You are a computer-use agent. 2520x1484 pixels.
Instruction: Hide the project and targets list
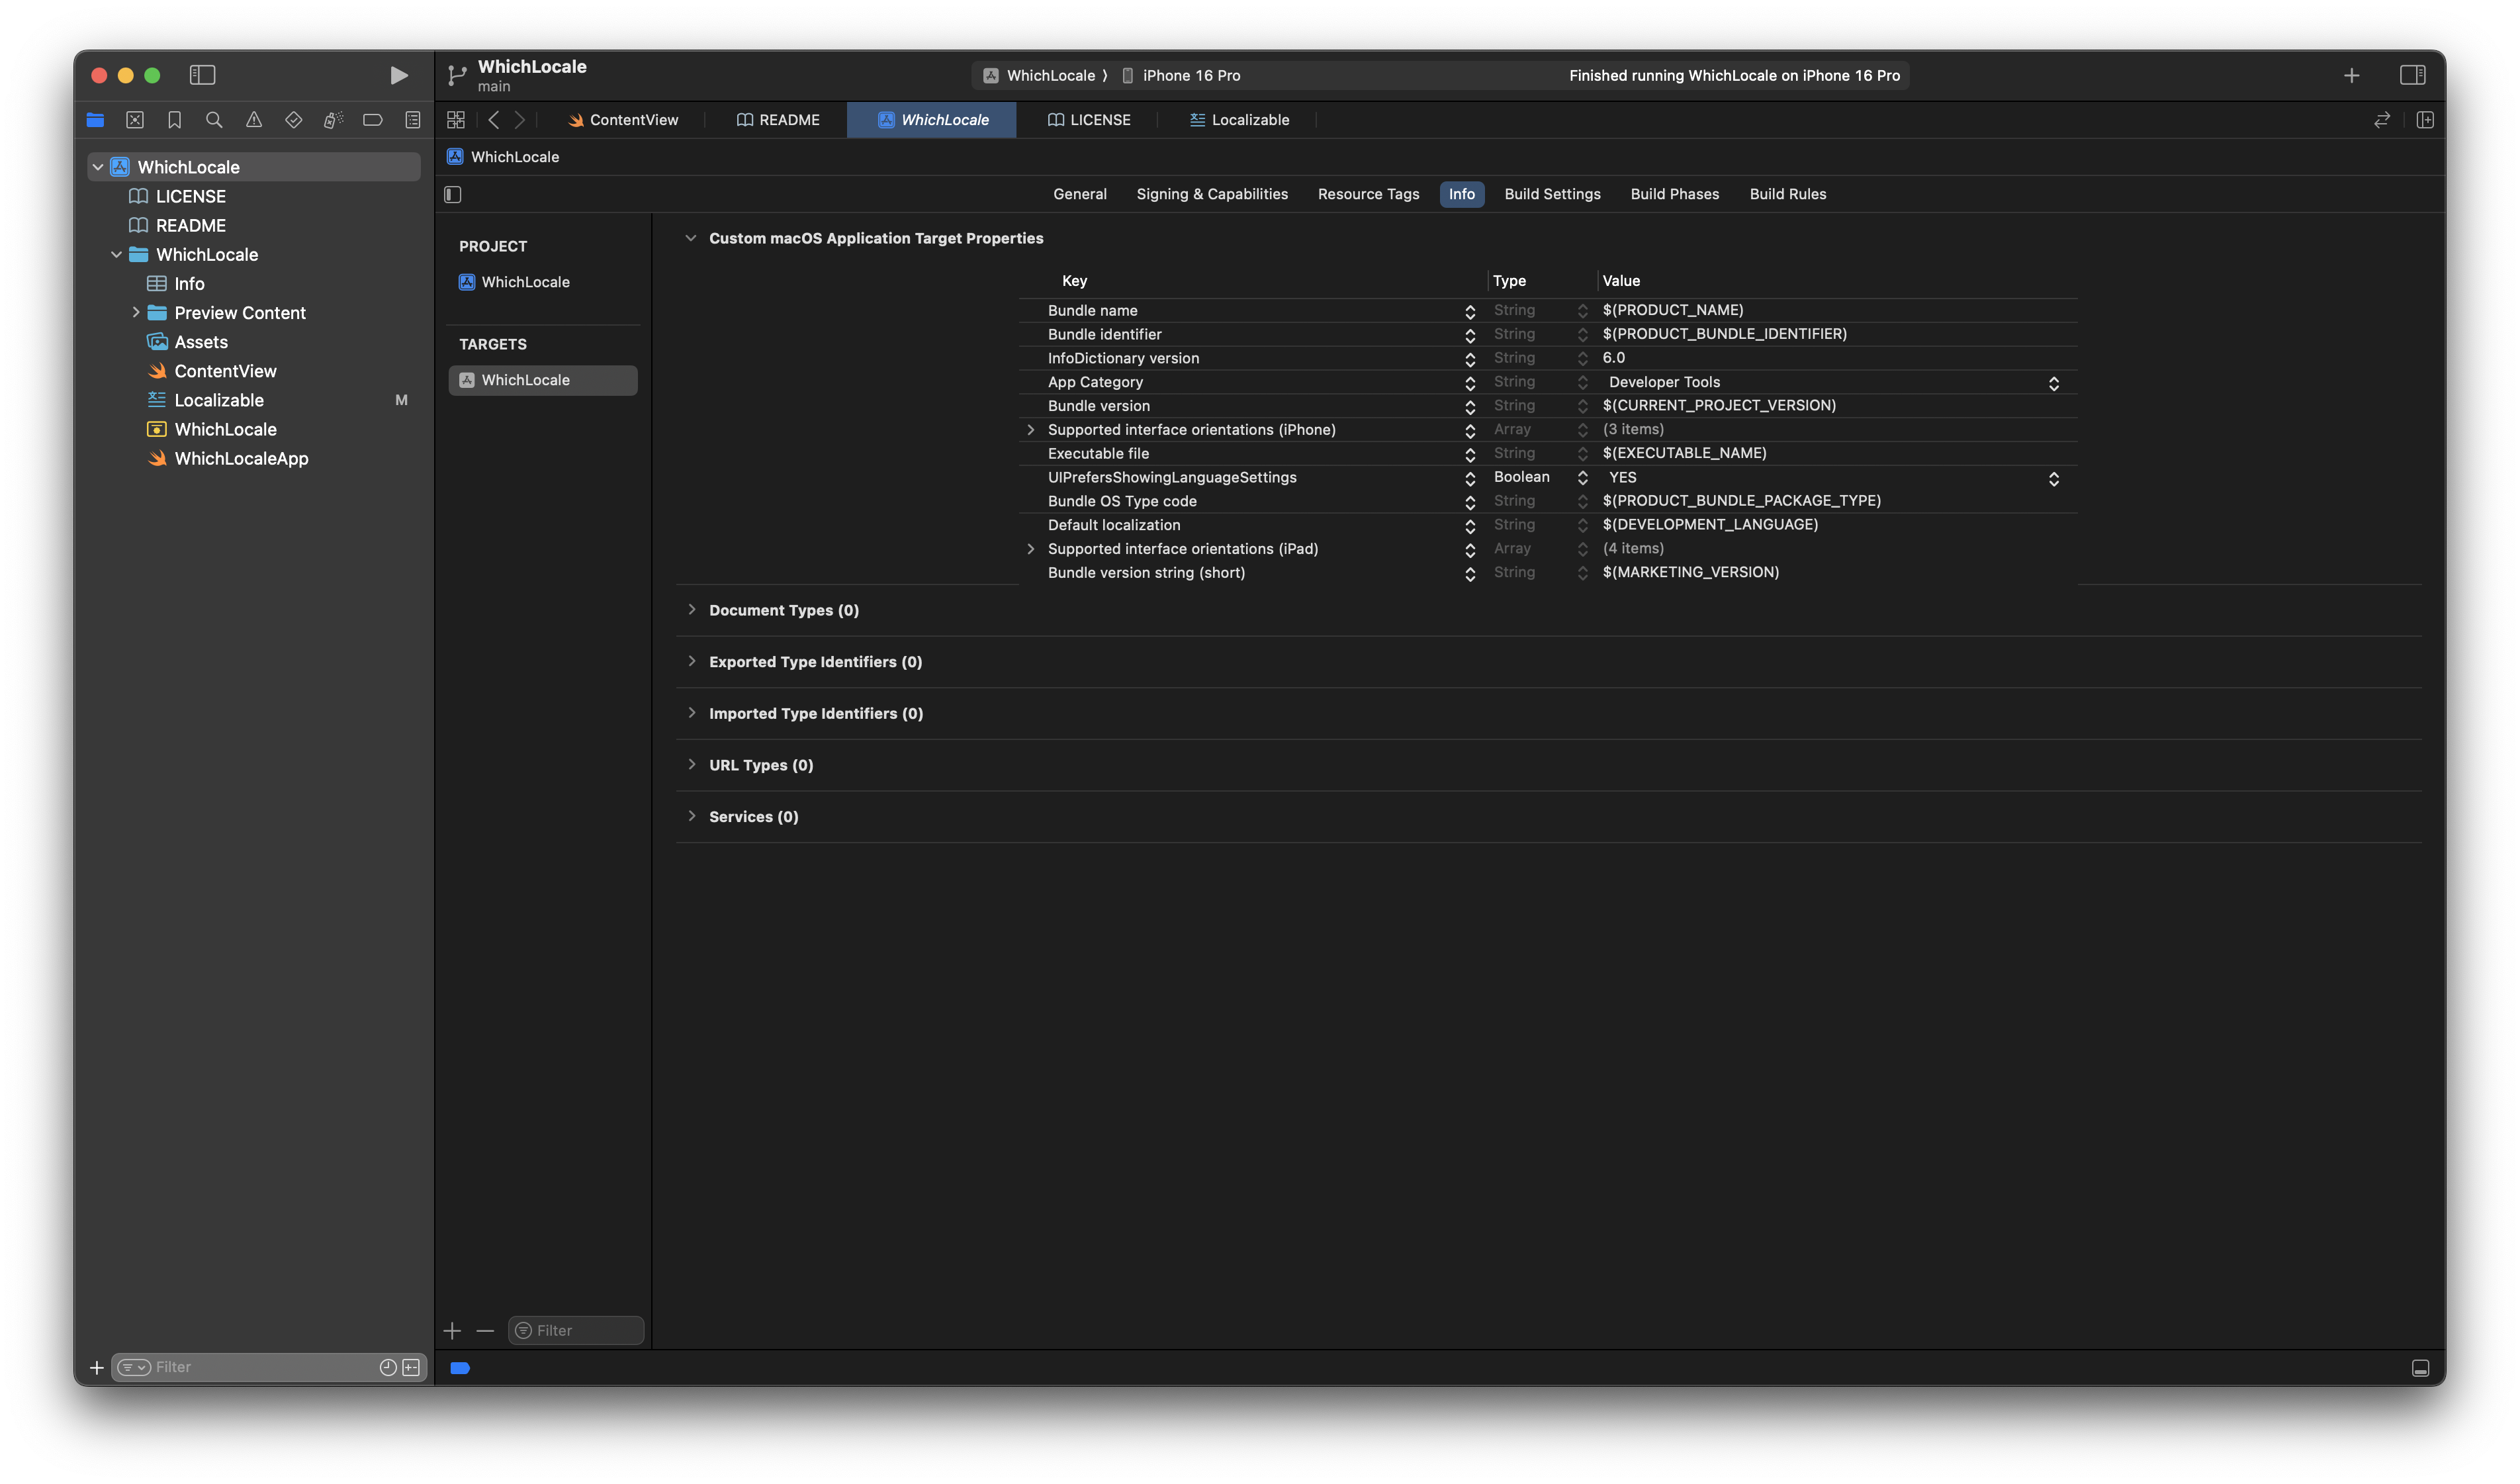[453, 194]
